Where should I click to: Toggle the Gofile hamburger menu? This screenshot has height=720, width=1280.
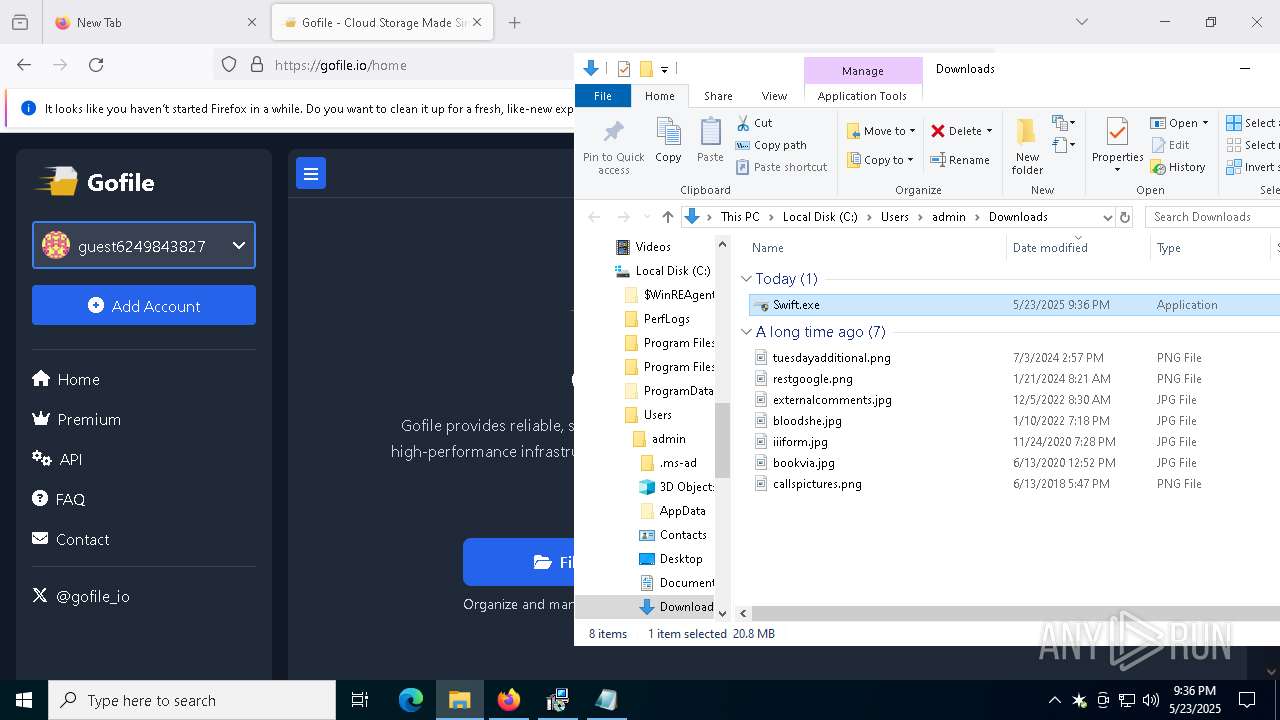pos(311,174)
